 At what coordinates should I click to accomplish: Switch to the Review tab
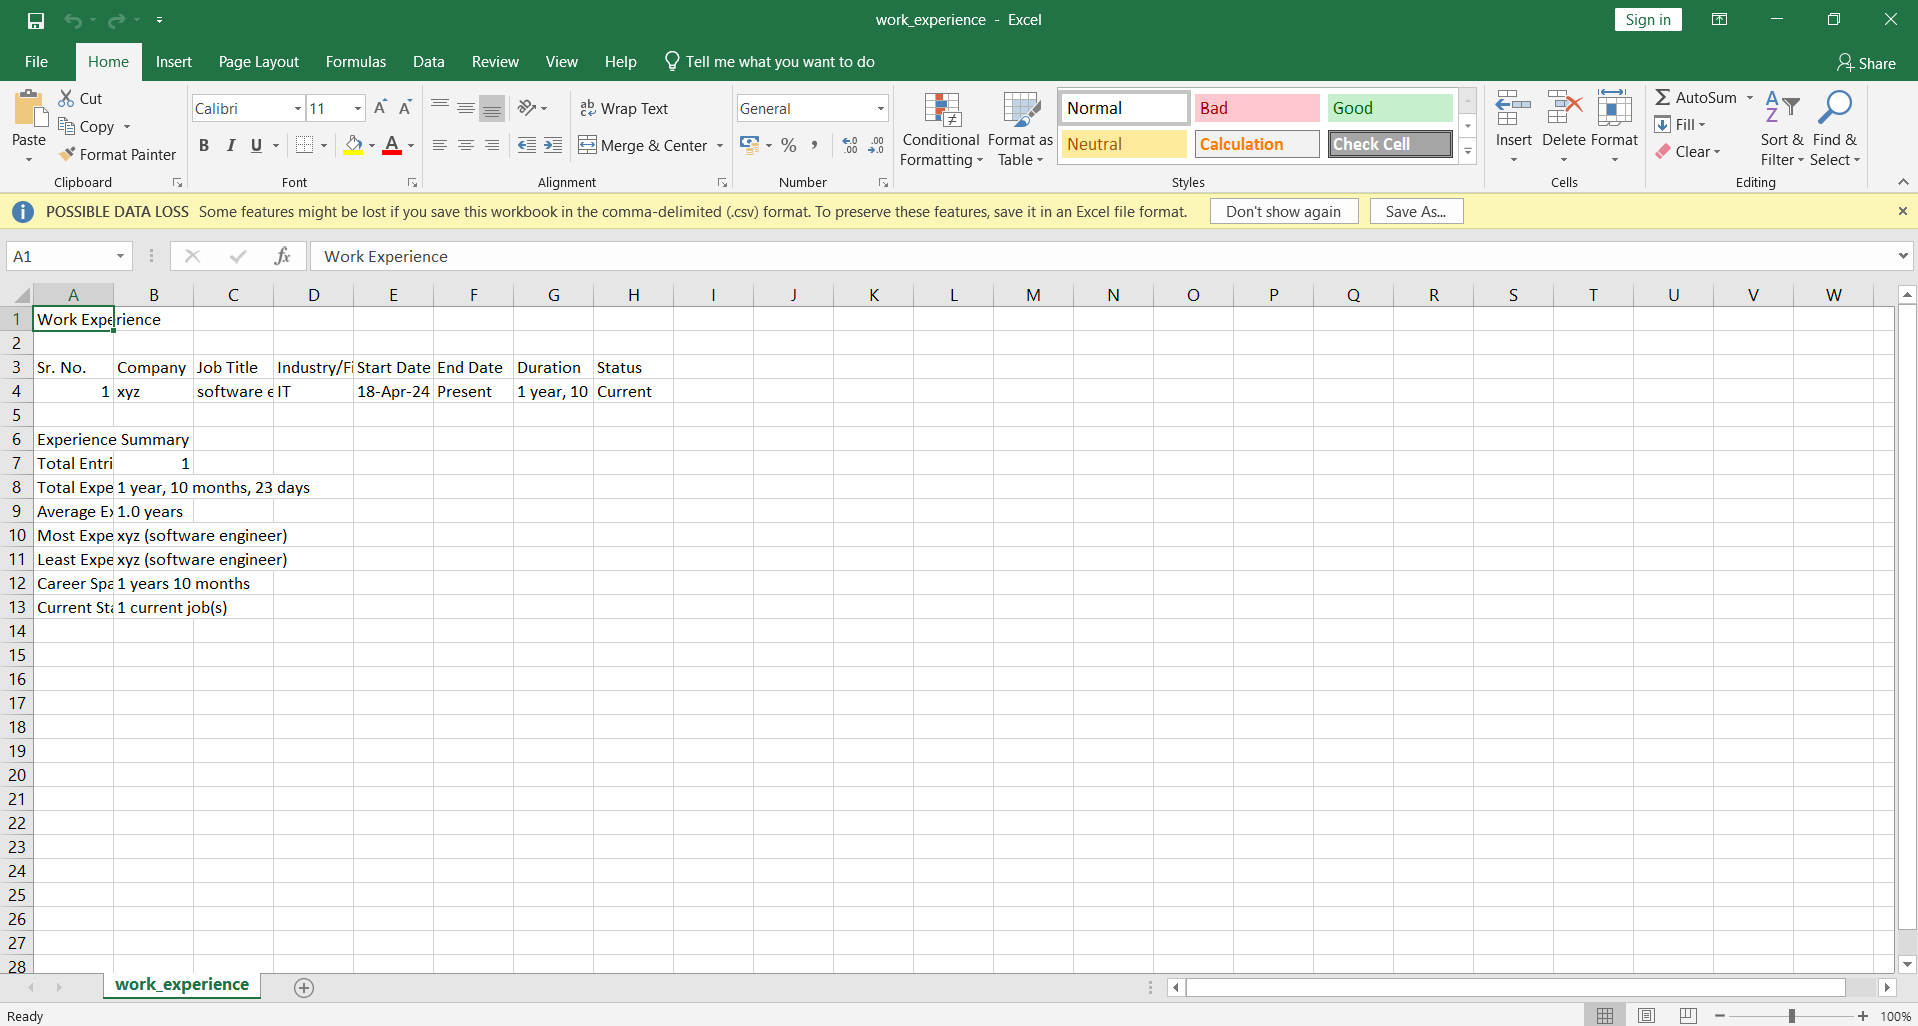point(495,62)
